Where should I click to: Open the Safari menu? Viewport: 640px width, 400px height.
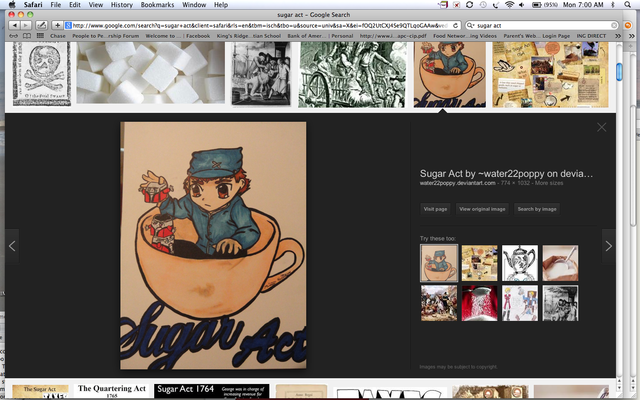point(33,5)
